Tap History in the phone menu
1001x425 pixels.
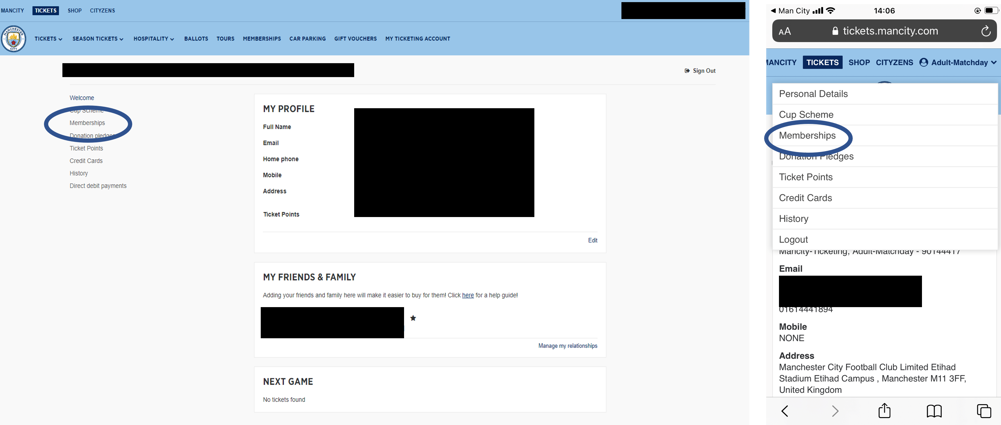click(885, 219)
